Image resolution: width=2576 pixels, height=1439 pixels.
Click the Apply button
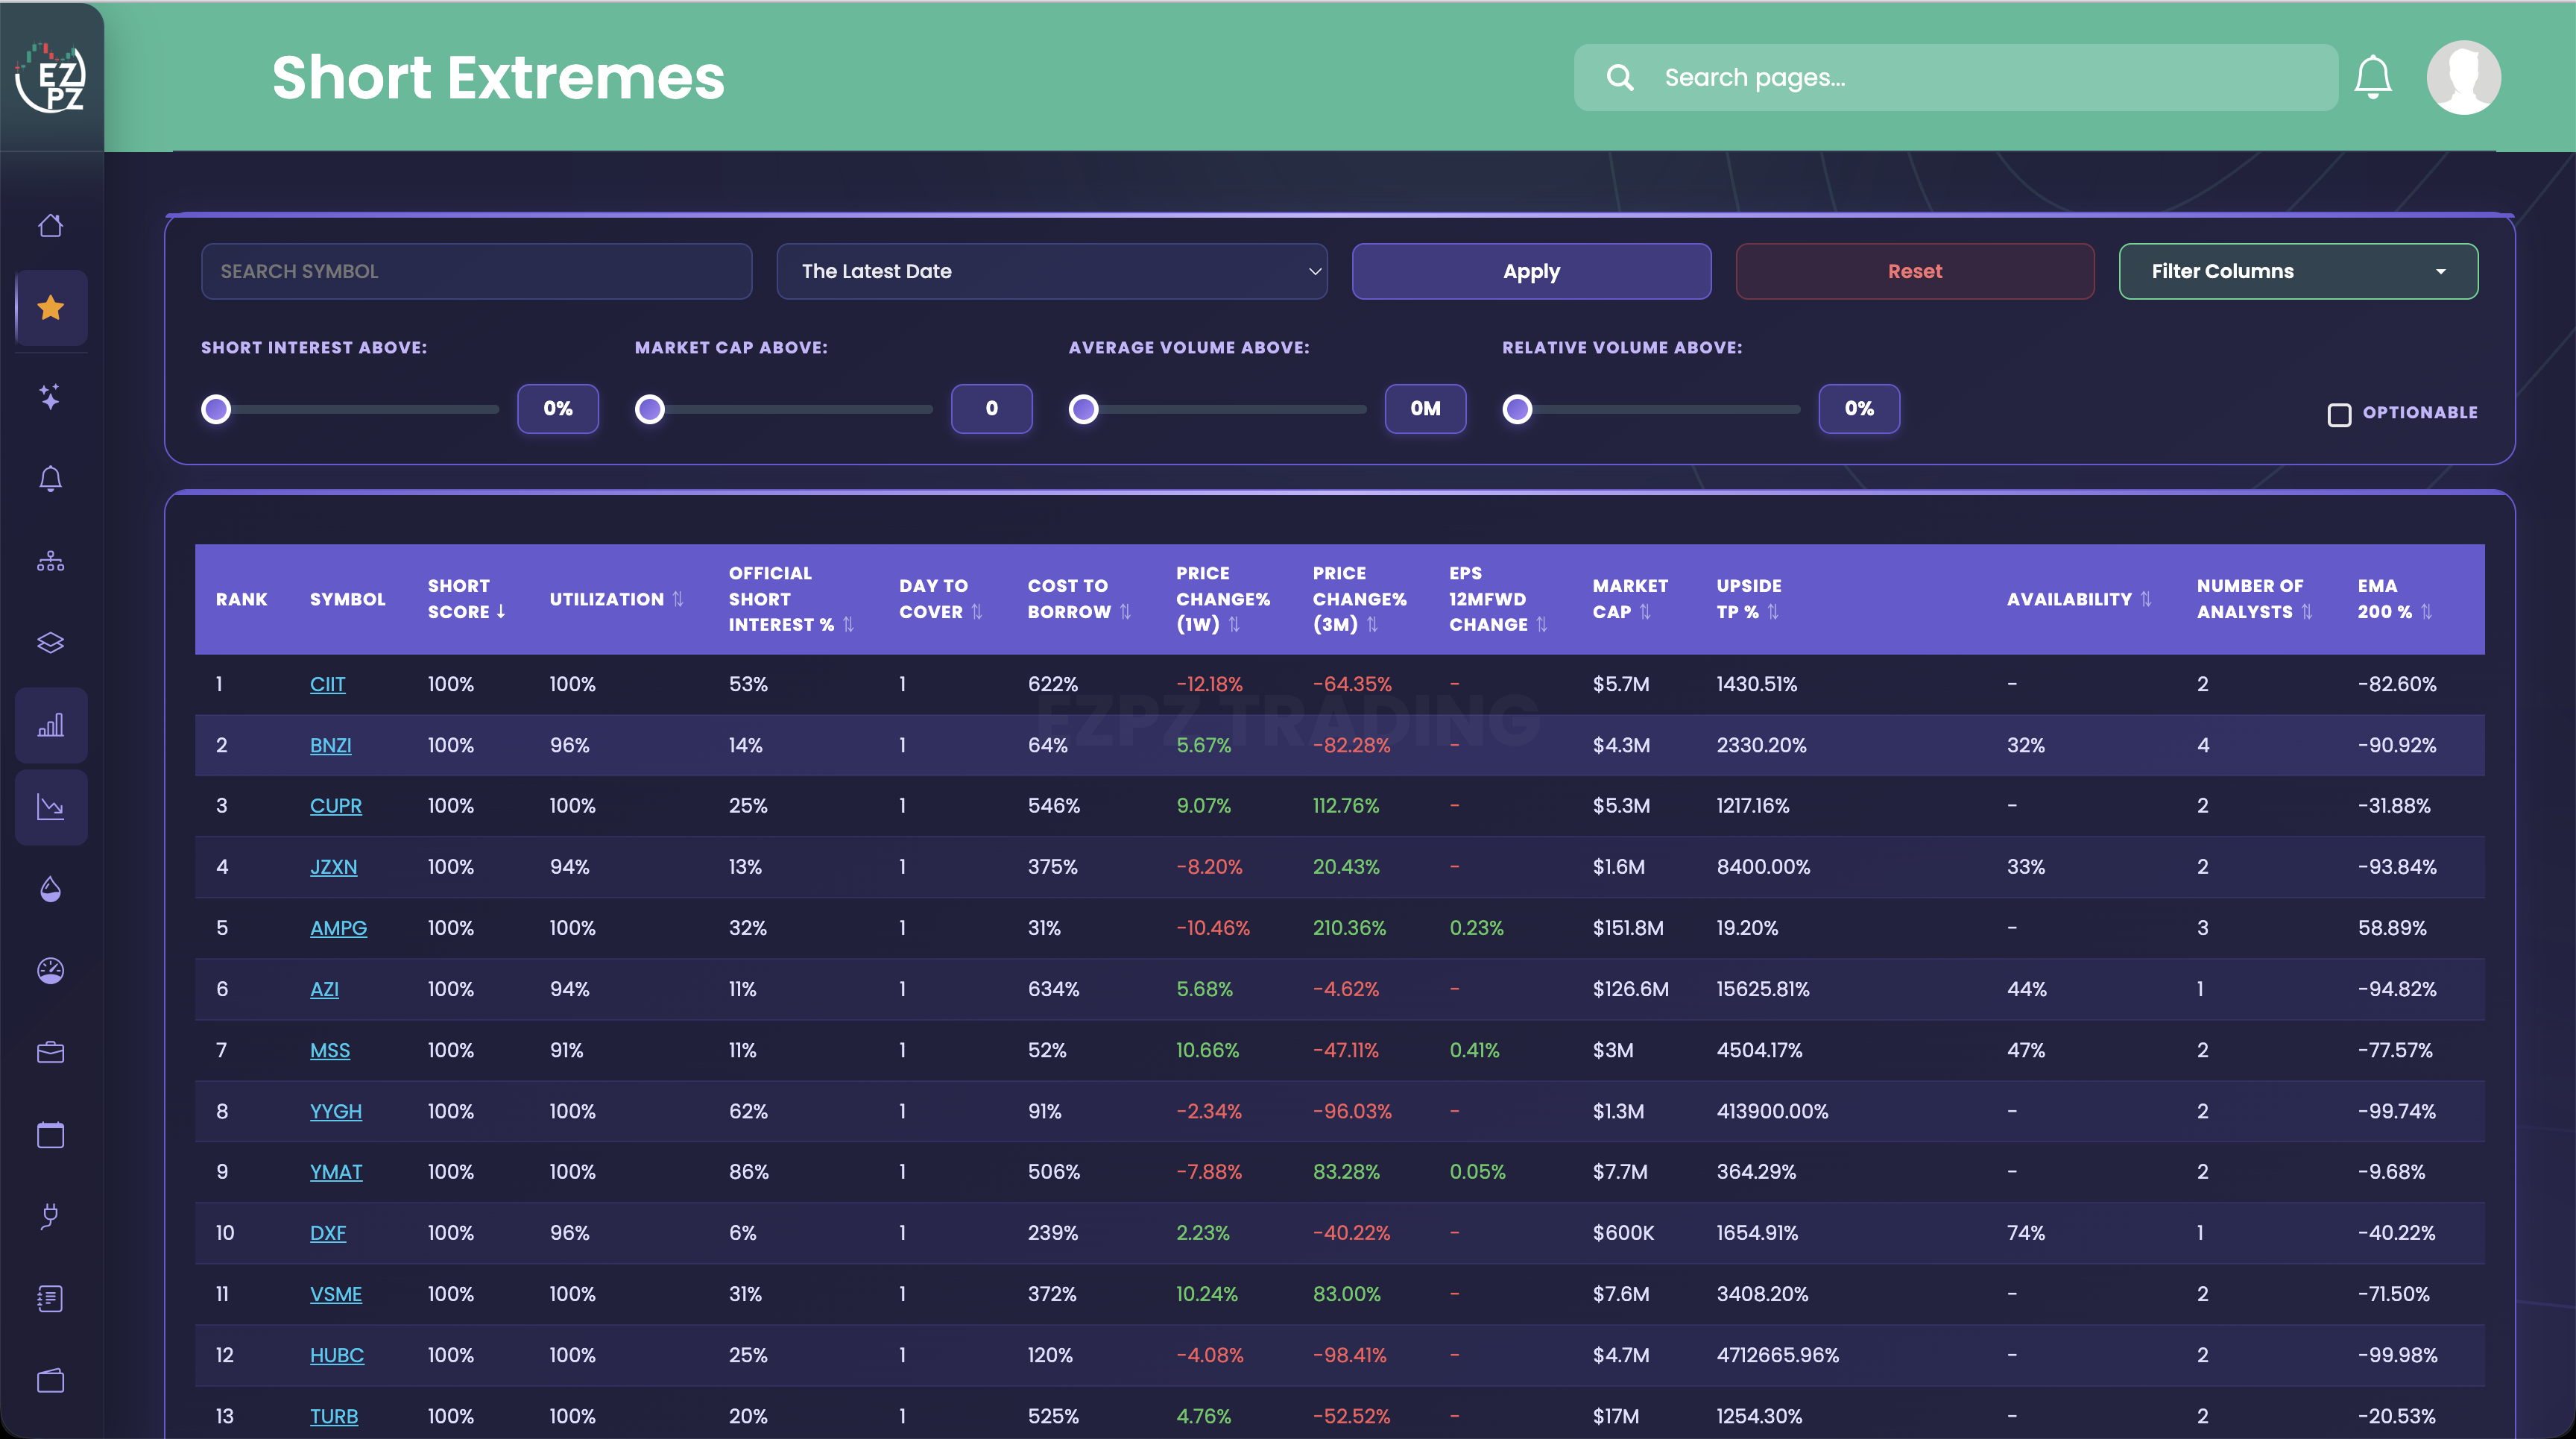(1531, 271)
